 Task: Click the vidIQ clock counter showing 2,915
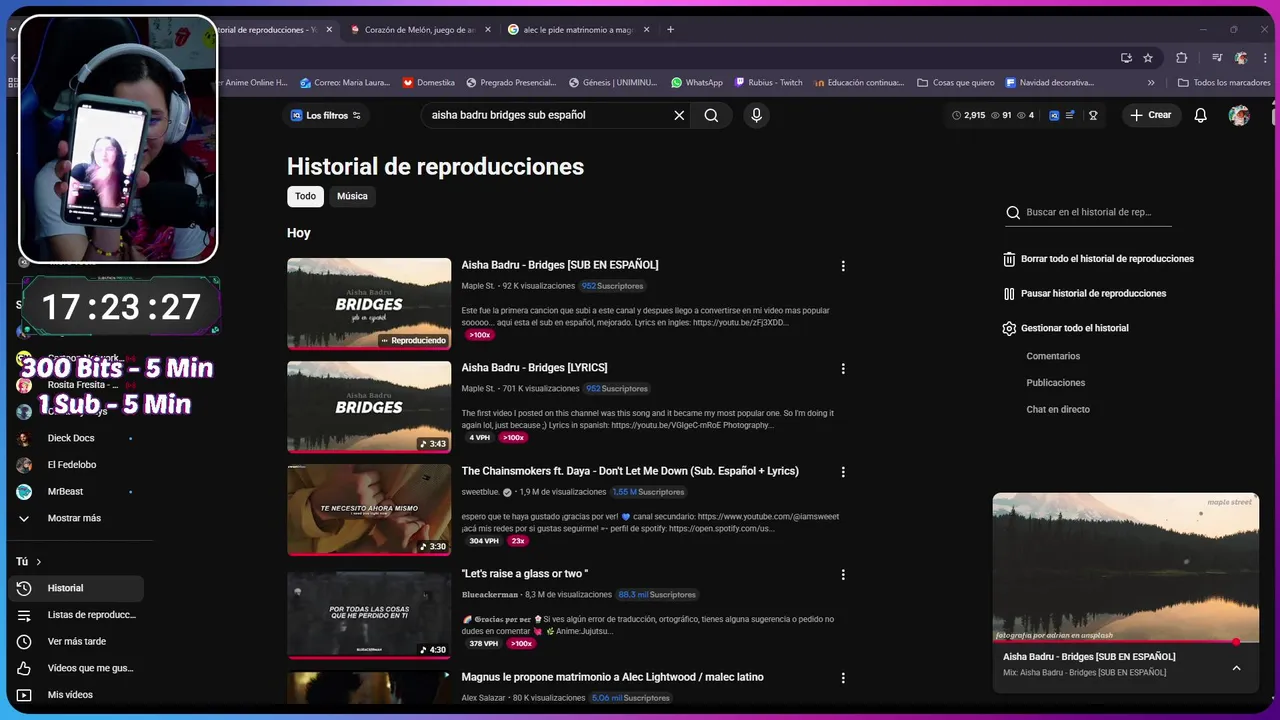click(968, 115)
